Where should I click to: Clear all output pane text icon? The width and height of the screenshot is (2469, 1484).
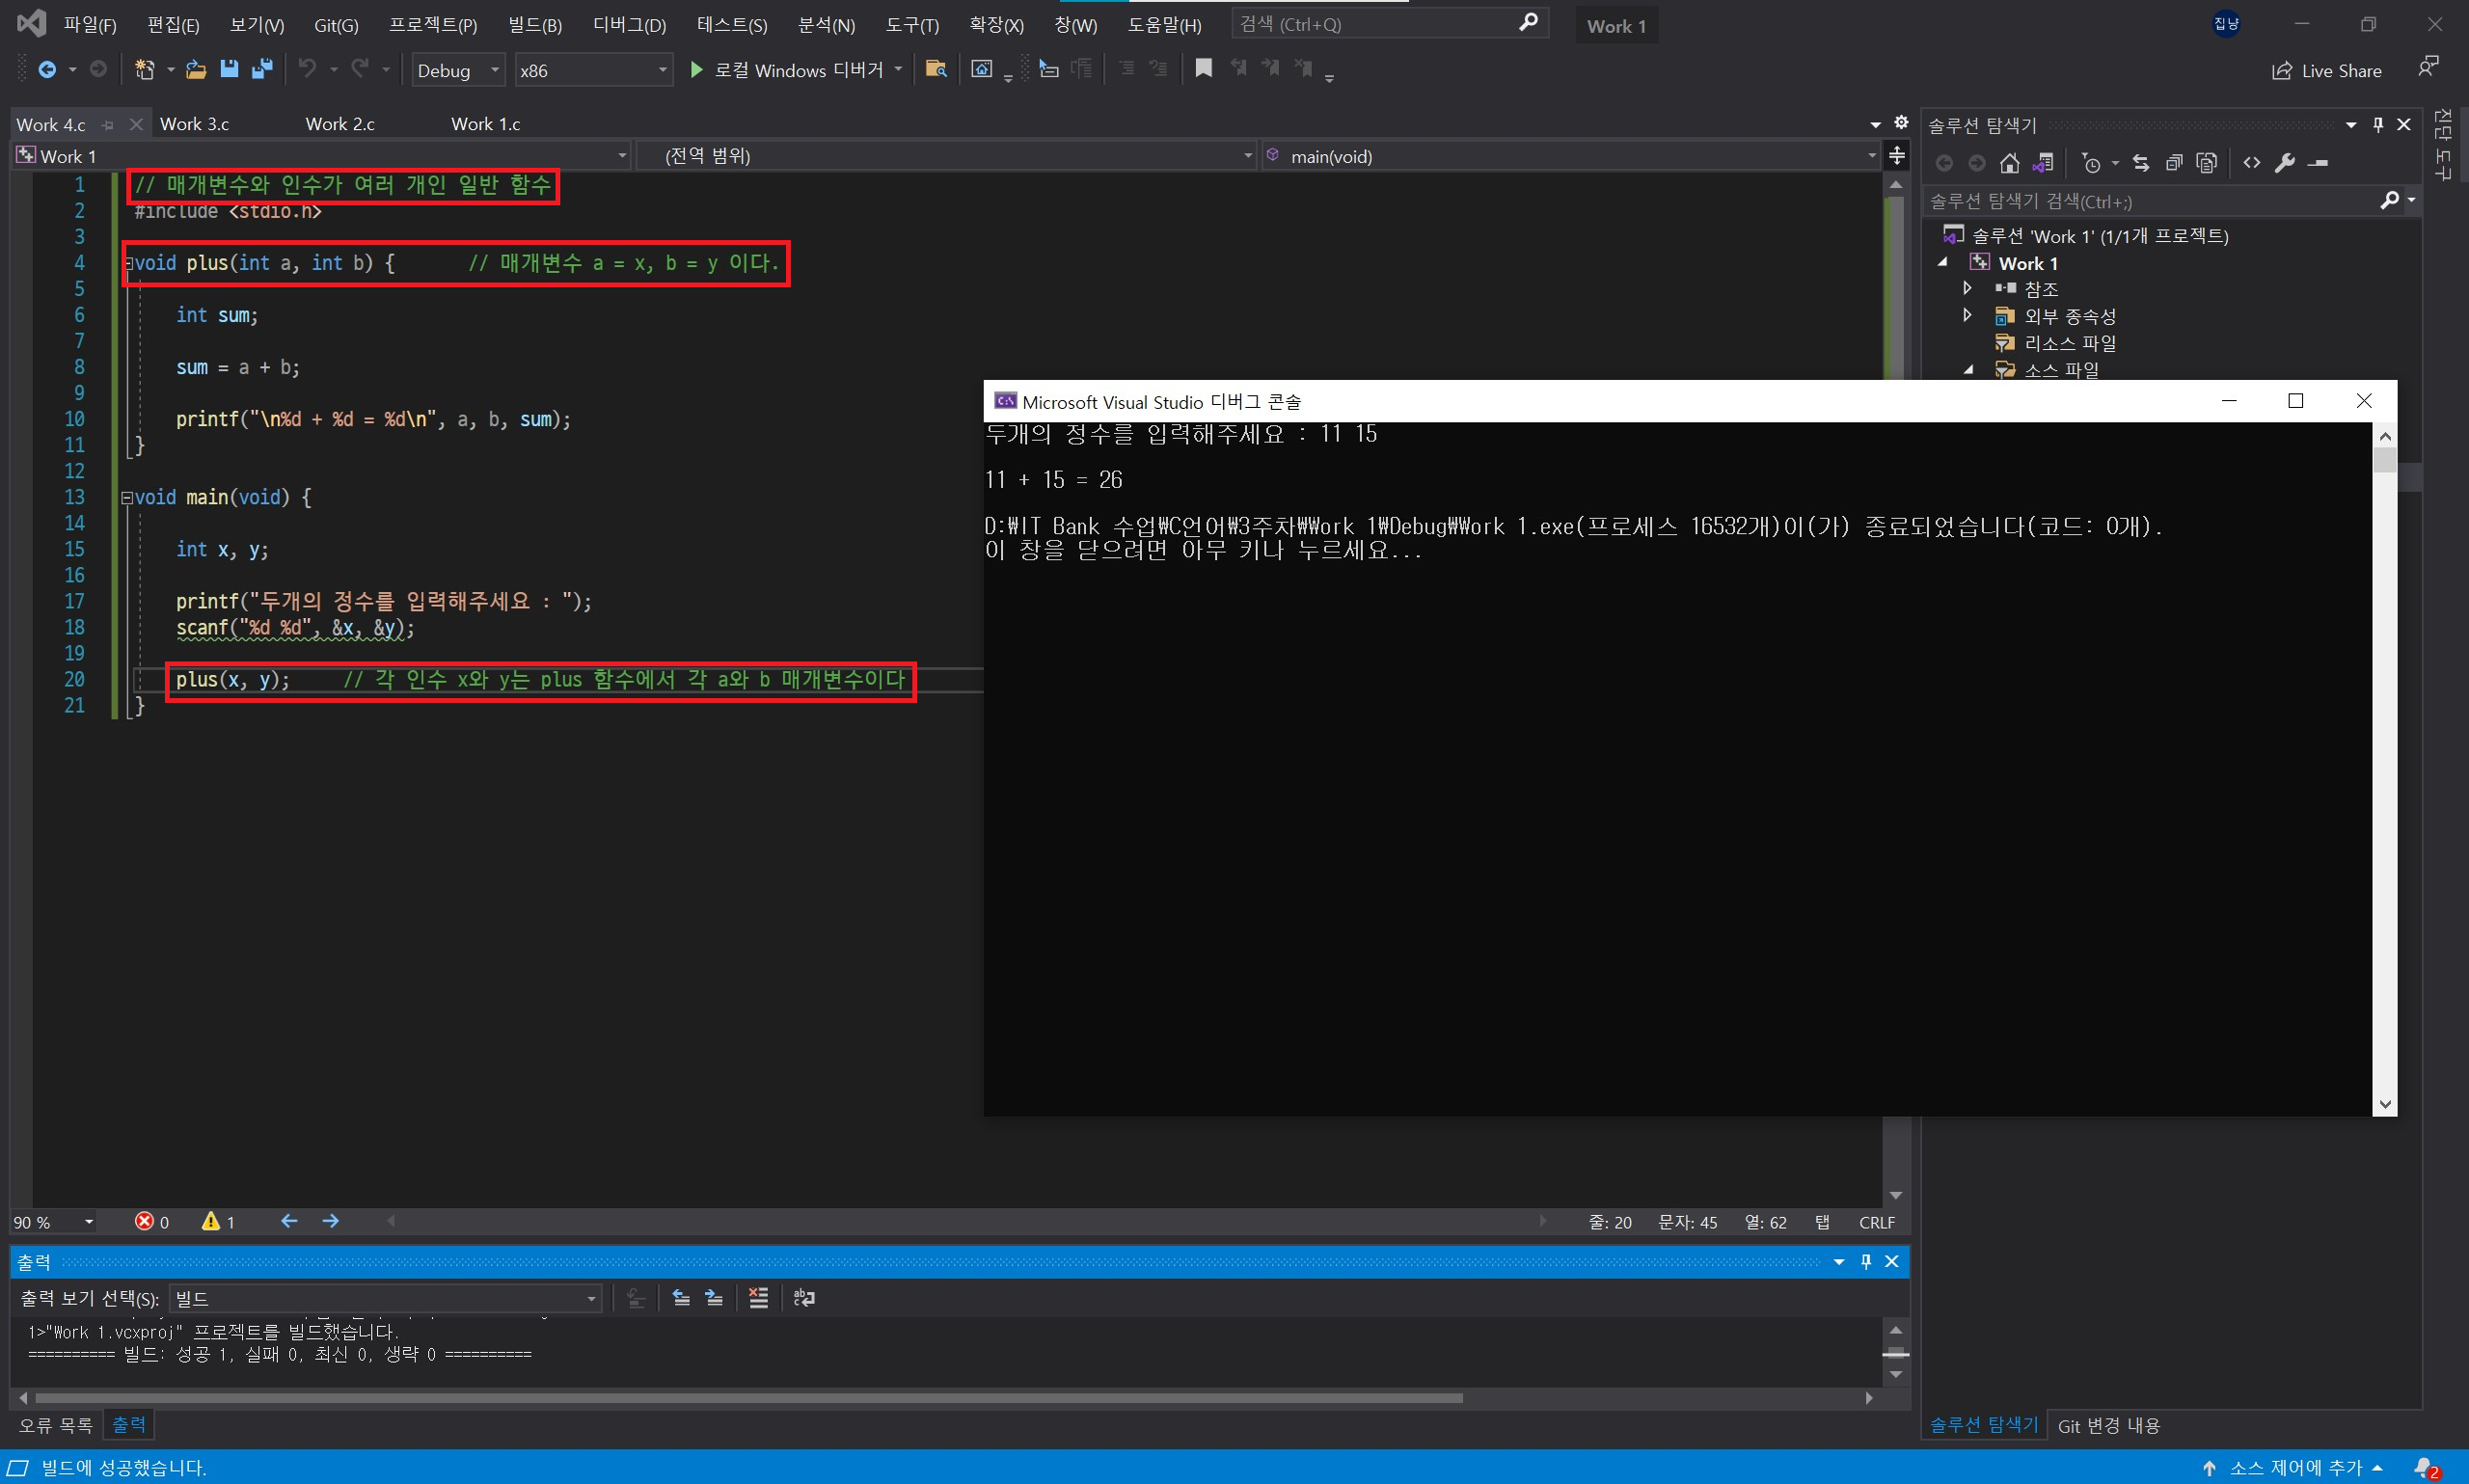pos(758,1297)
